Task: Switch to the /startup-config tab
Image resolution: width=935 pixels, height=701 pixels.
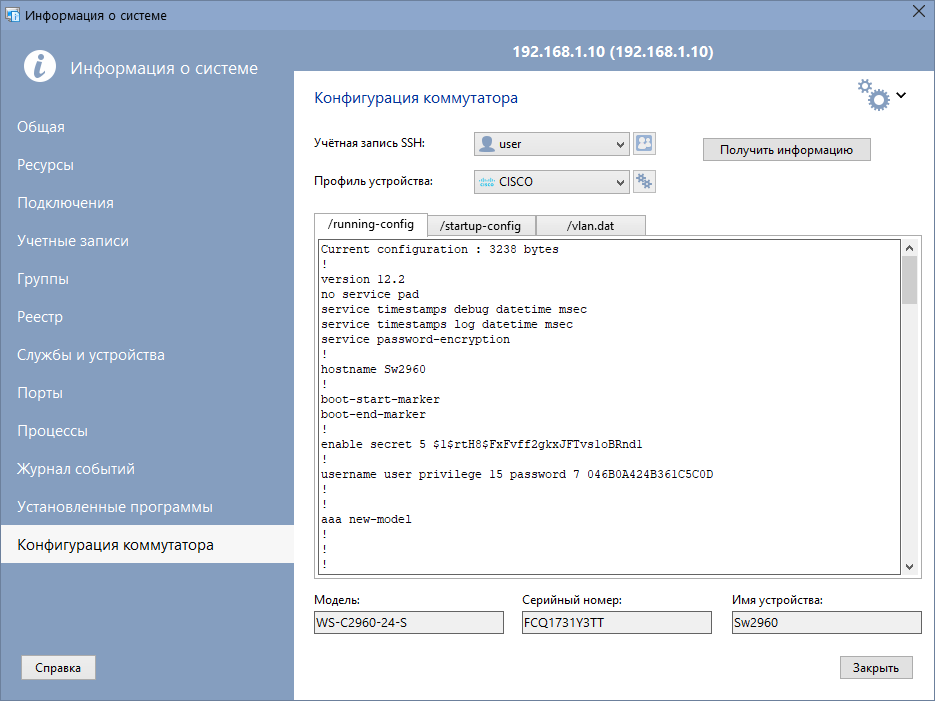Action: coord(482,225)
